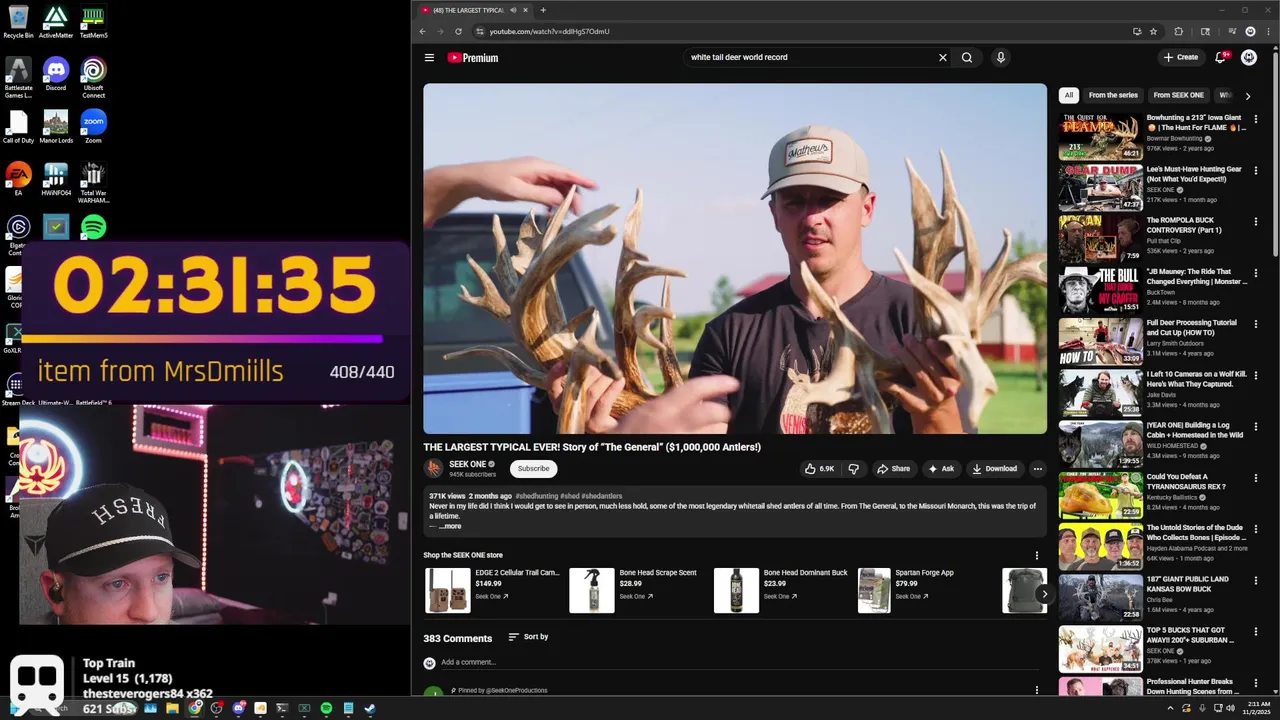The height and width of the screenshot is (720, 1280).
Task: Open Zoom desktop shortcut
Action: 93,127
